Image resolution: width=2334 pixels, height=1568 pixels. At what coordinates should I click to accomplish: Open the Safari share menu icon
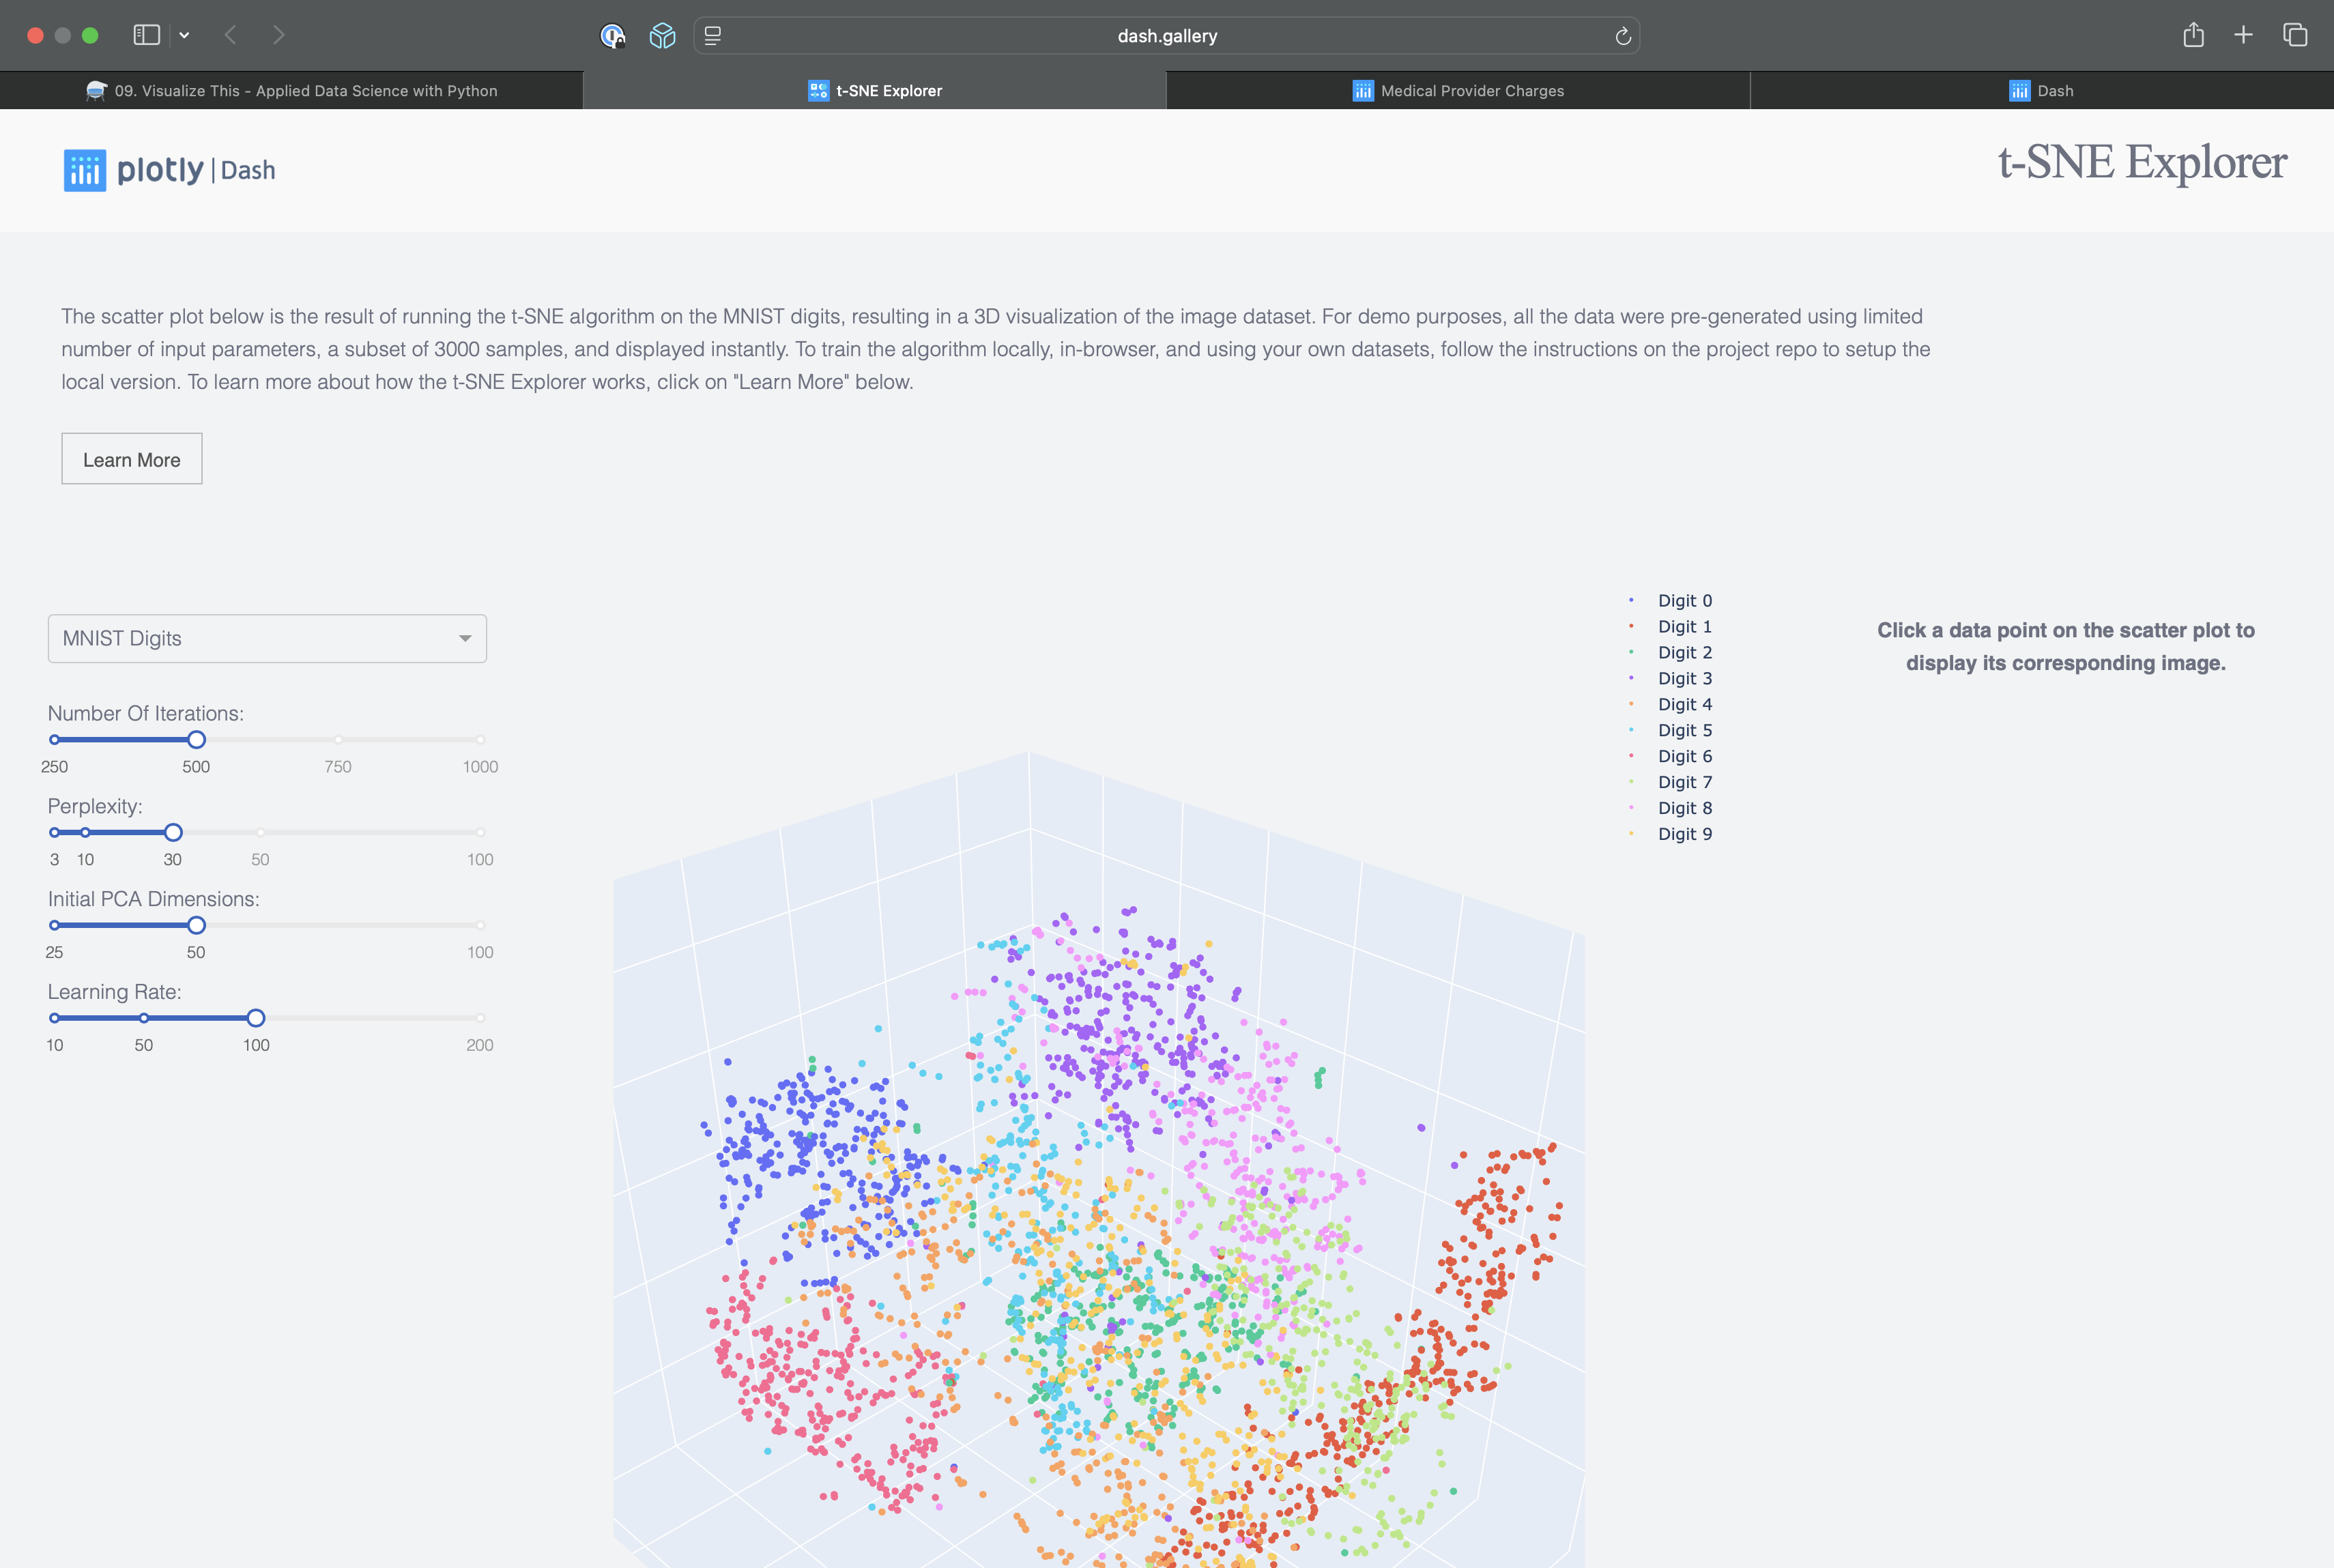pyautogui.click(x=2194, y=35)
